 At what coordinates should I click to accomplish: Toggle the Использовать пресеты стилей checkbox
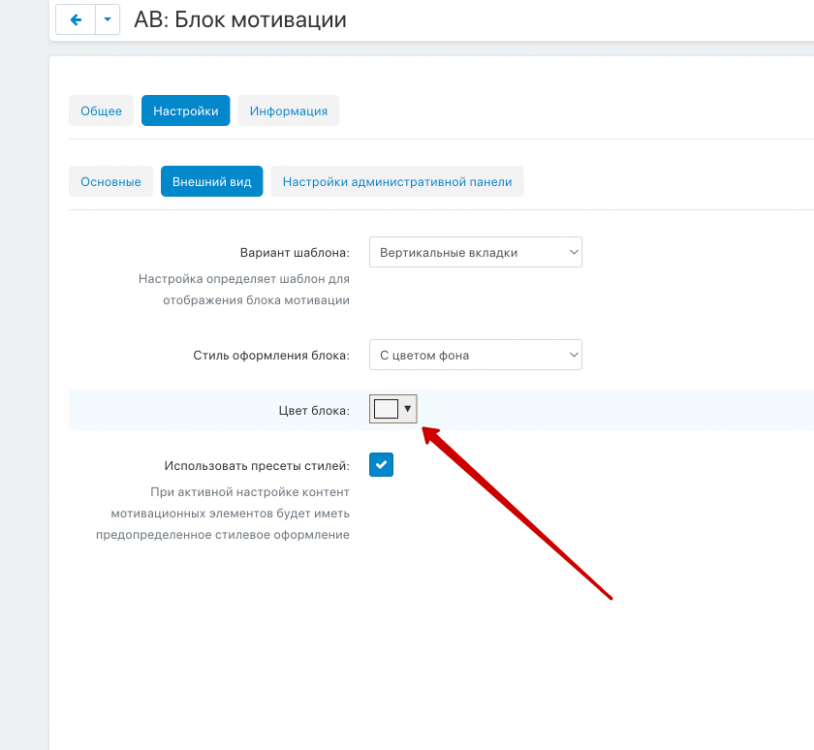pyautogui.click(x=381, y=465)
